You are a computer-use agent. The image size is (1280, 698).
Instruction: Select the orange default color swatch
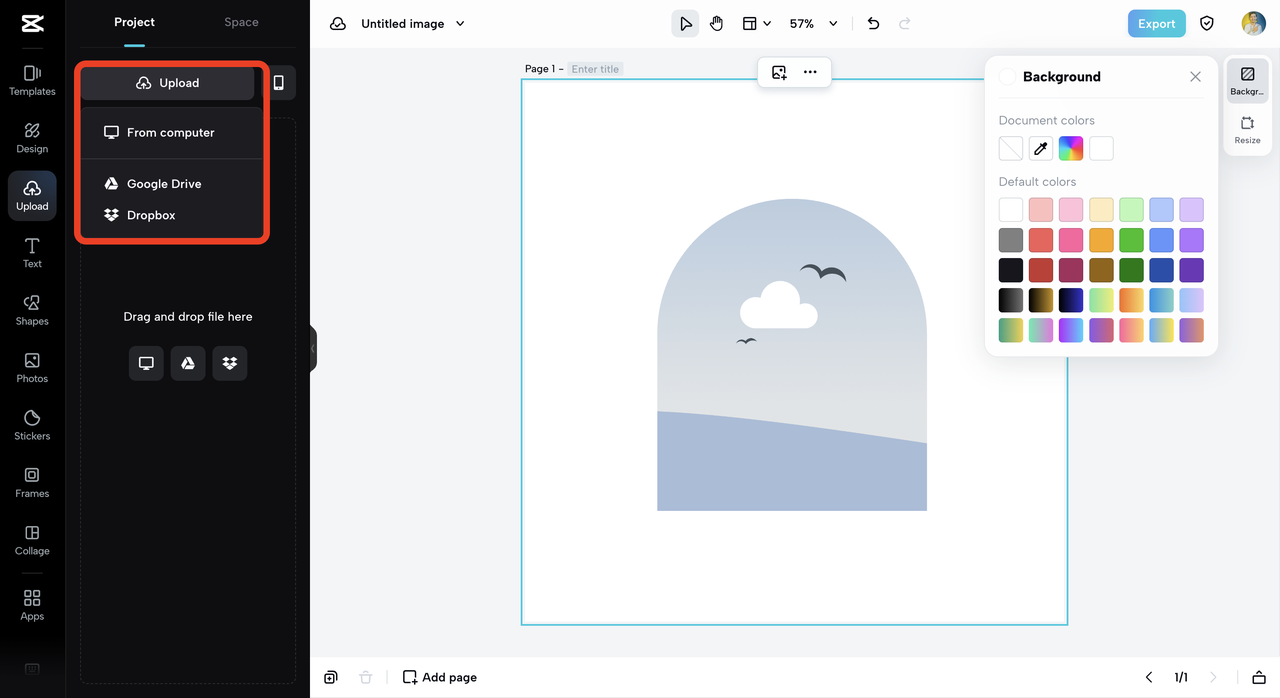1101,240
